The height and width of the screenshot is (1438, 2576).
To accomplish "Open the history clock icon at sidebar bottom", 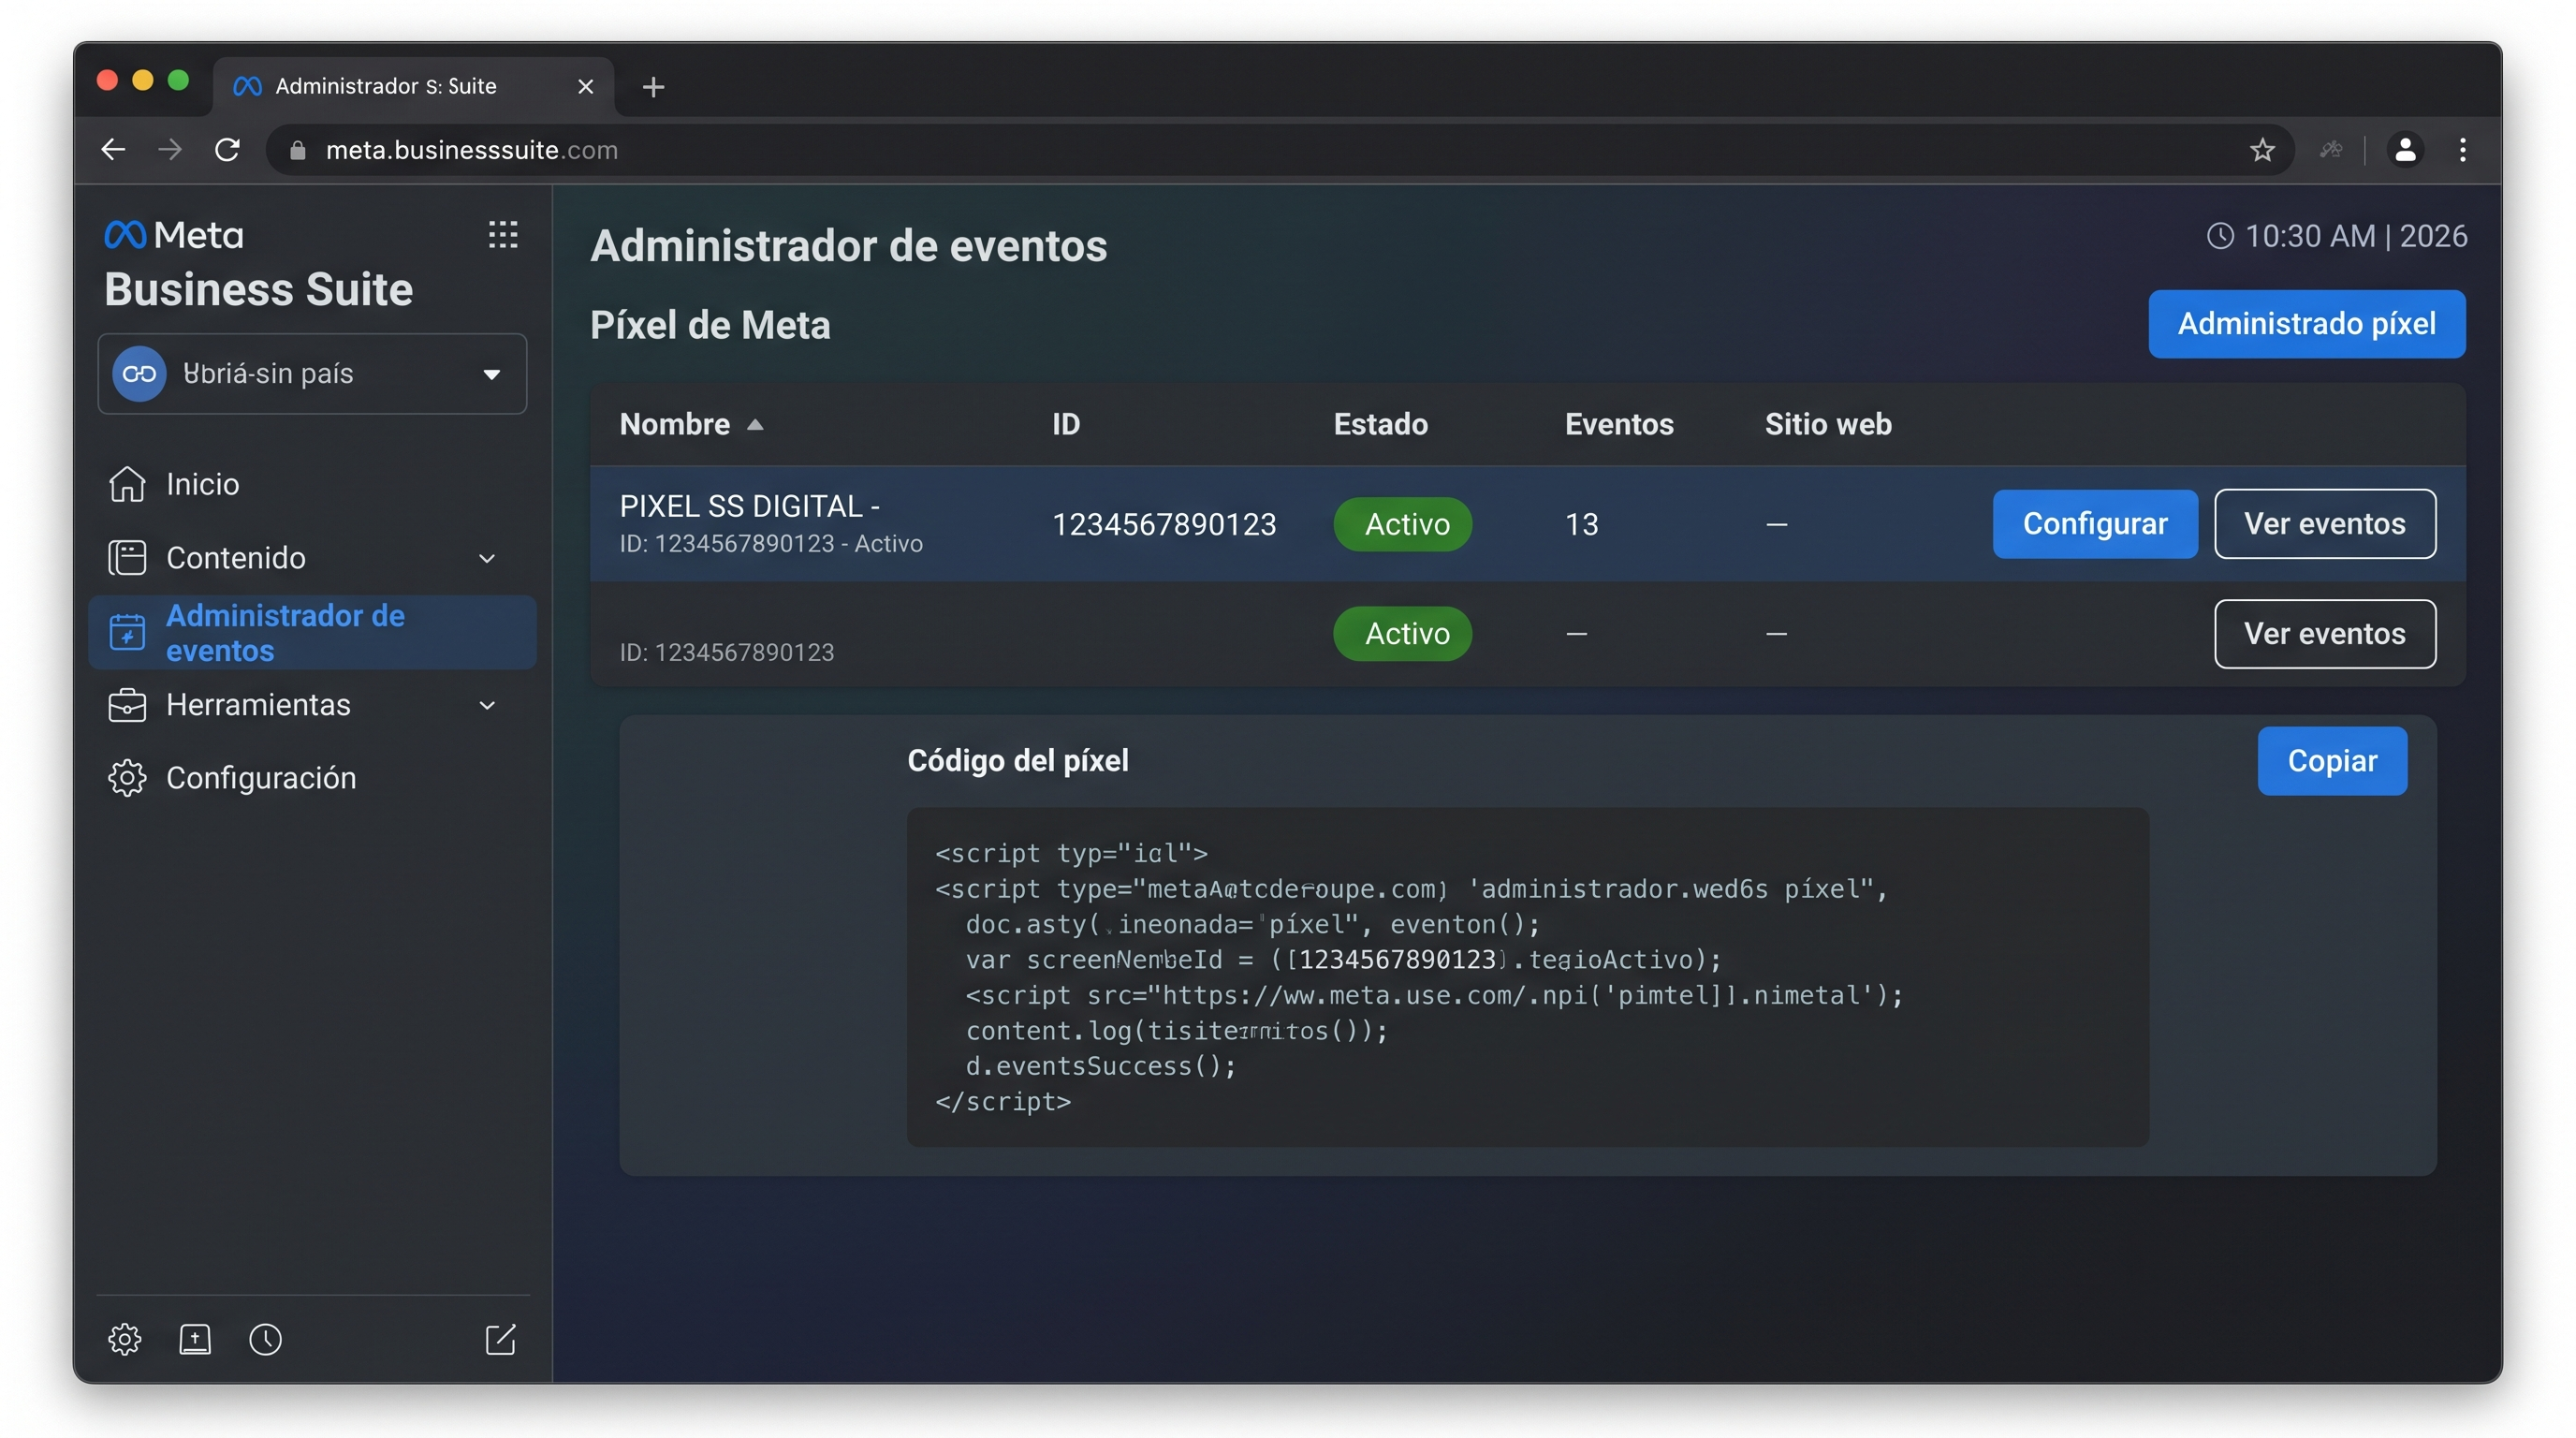I will pos(265,1339).
